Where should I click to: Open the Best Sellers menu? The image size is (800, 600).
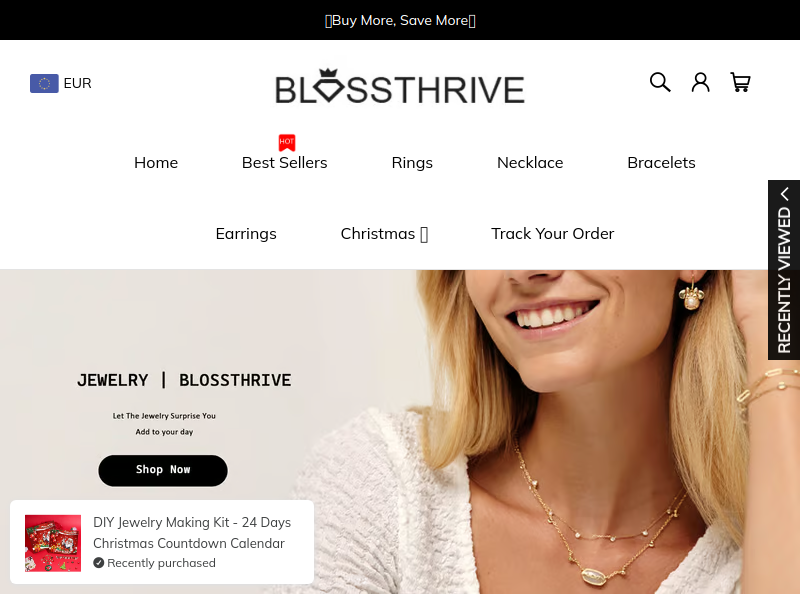[x=285, y=163]
